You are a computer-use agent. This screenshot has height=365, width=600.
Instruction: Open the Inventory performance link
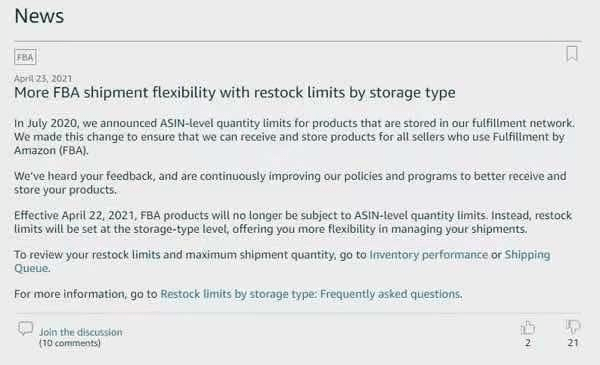(429, 255)
